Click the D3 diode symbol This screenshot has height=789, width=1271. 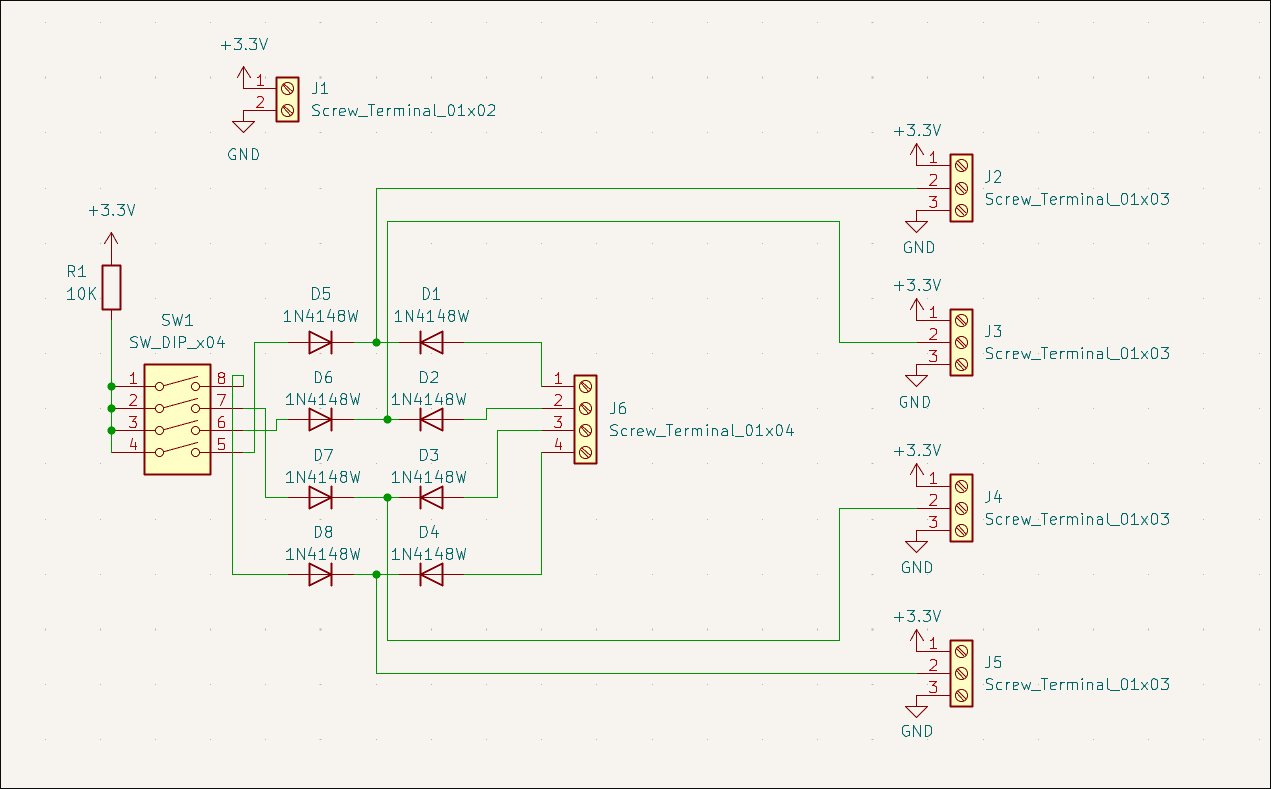coord(431,497)
